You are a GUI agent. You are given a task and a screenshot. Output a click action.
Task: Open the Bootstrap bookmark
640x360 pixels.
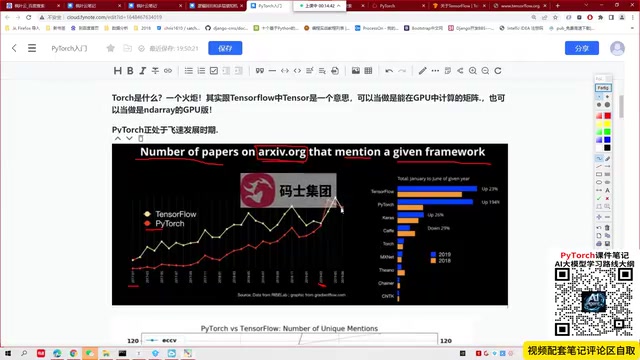(x=424, y=28)
